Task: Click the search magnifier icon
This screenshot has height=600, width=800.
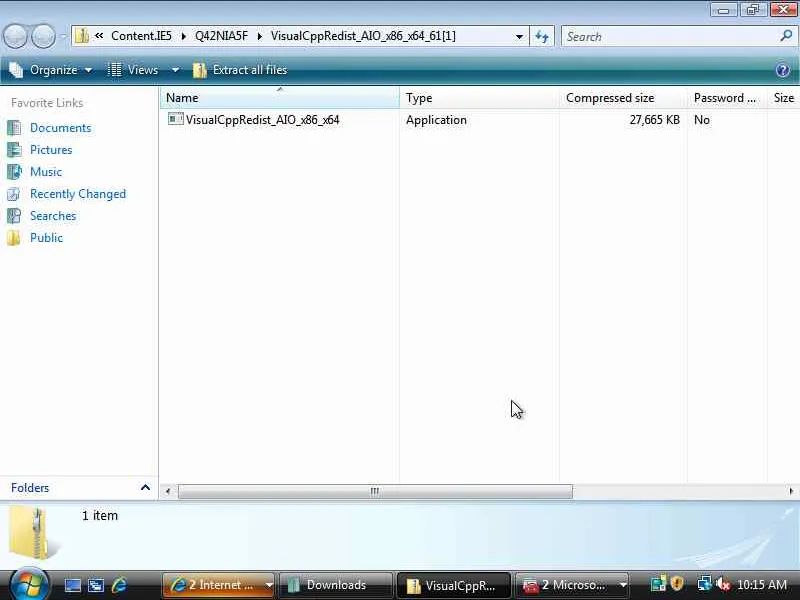Action: pos(786,36)
